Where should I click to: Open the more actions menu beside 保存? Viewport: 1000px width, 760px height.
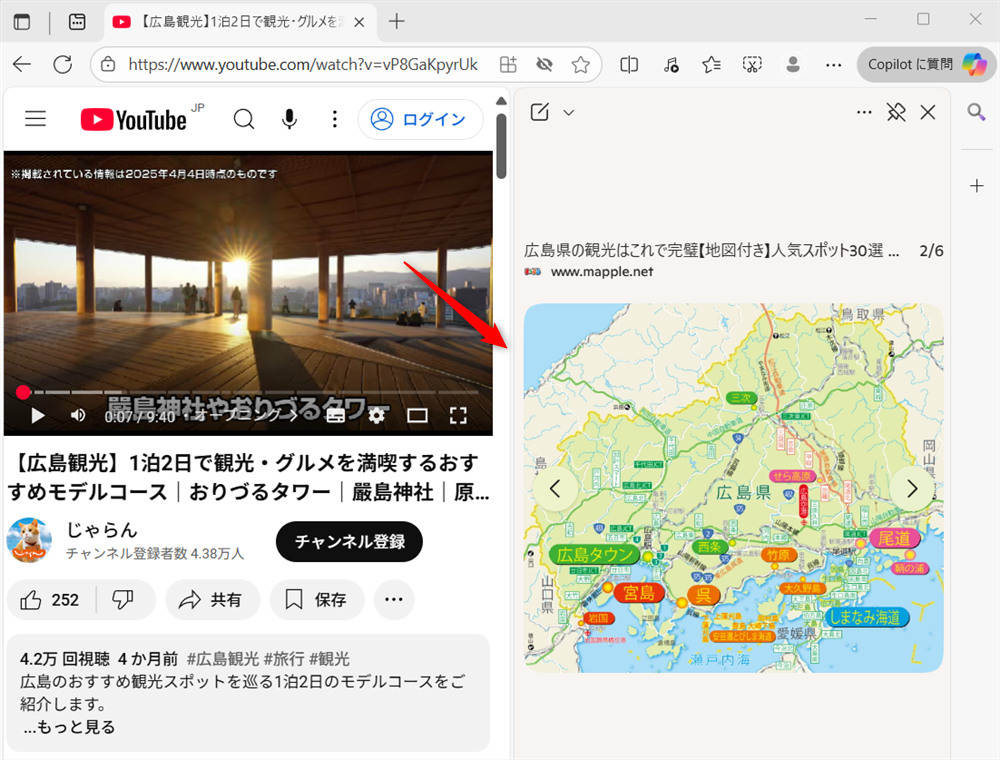[393, 600]
